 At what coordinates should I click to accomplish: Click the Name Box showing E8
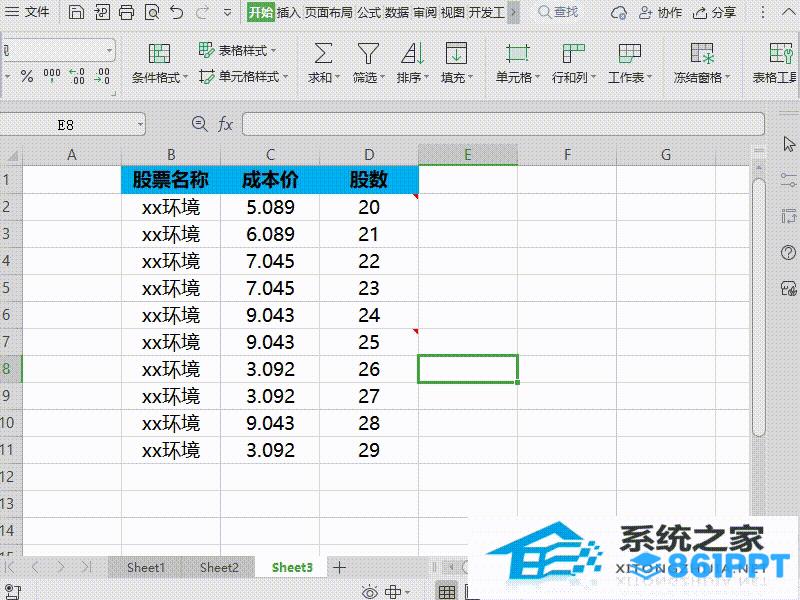pos(65,125)
